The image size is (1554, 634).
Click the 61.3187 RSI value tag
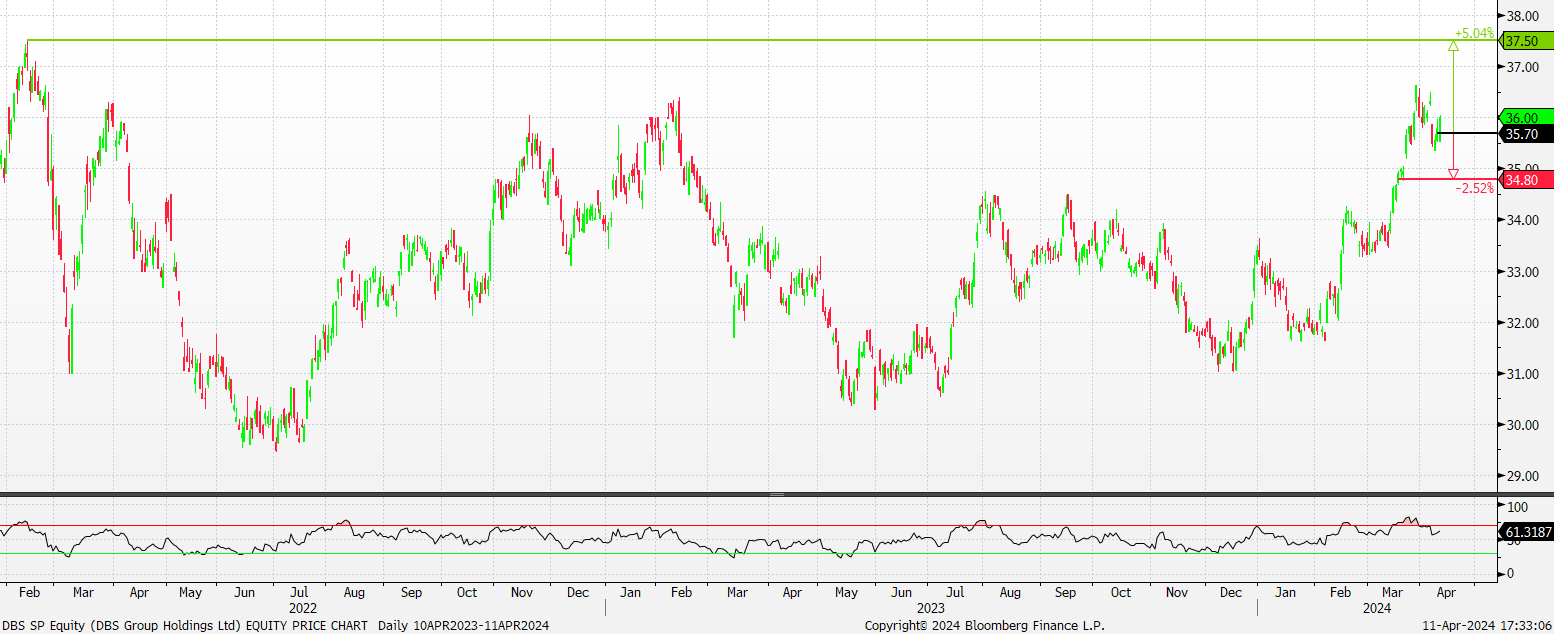1527,535
